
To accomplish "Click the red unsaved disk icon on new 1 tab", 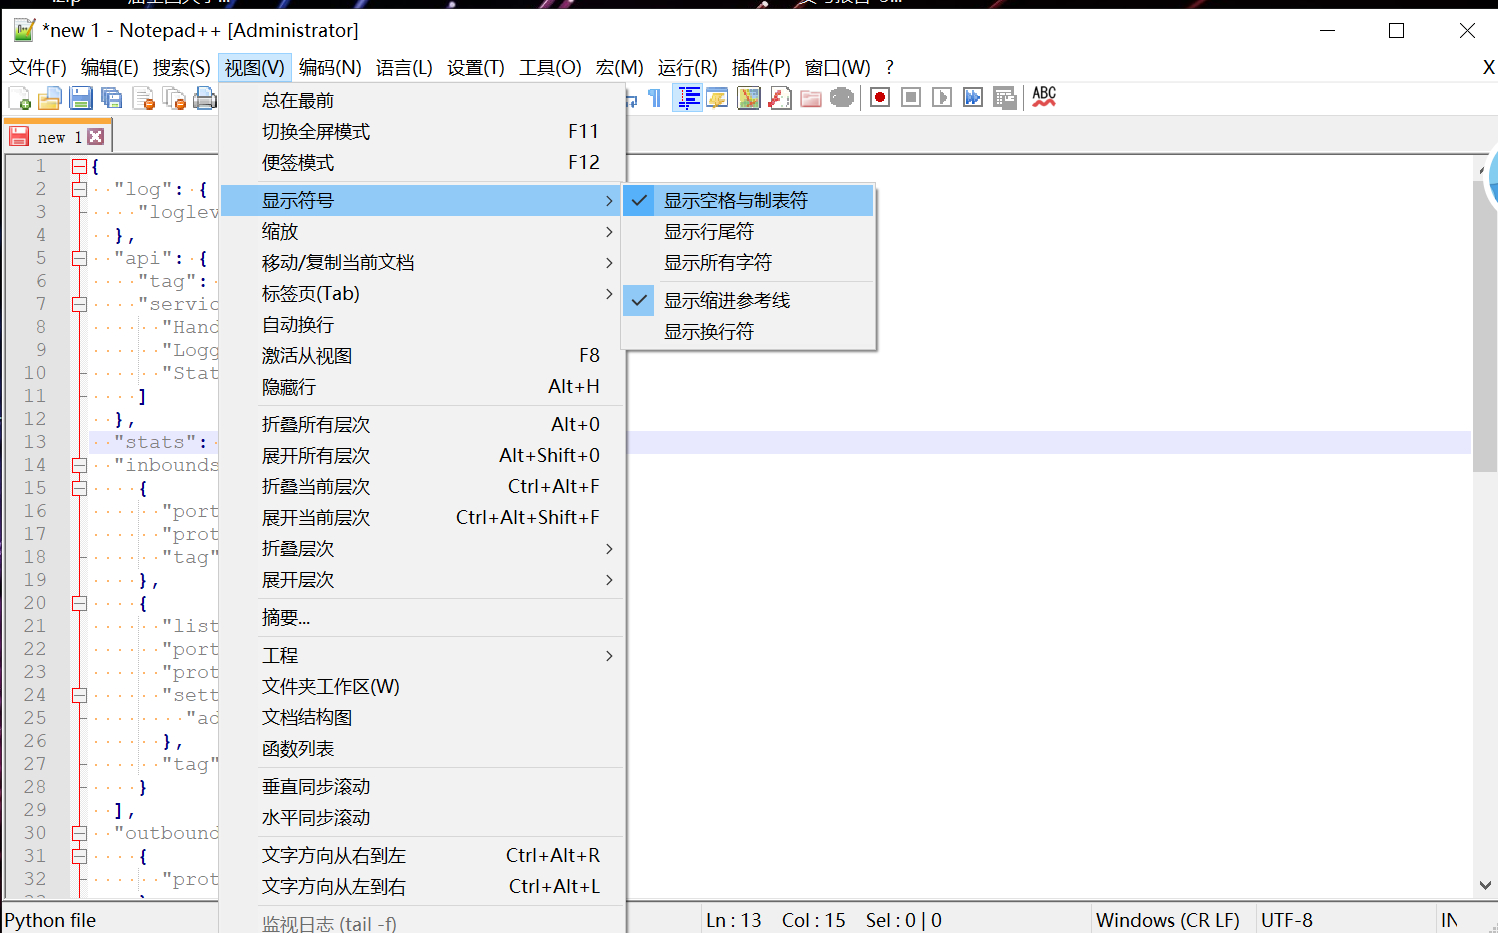I will 19,137.
